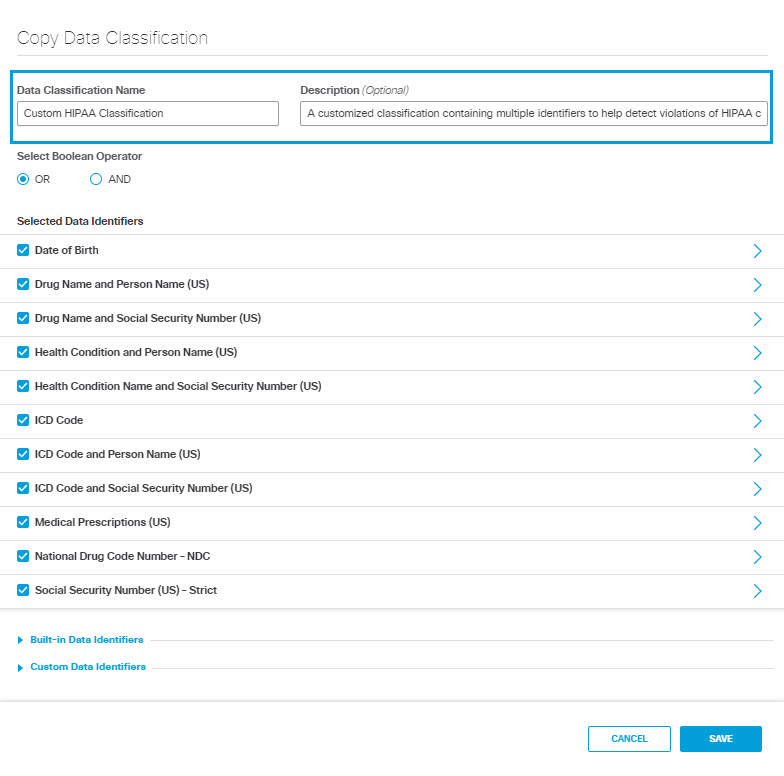Open chevron for Health Condition and Person Name

click(757, 353)
